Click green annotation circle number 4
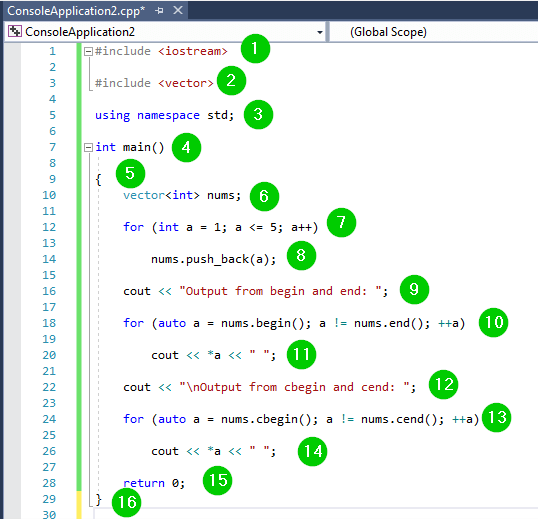The height and width of the screenshot is (519, 538). click(186, 148)
